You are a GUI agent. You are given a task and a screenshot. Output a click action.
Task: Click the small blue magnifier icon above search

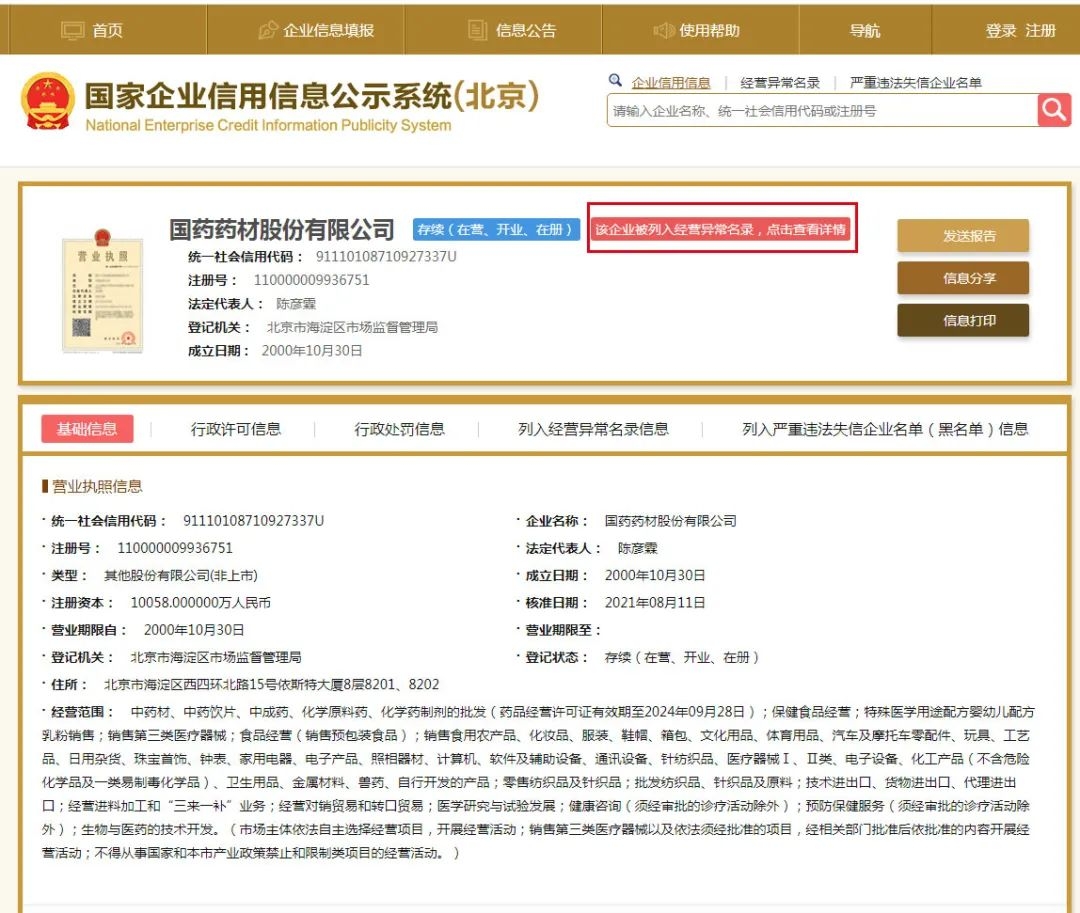pos(615,81)
